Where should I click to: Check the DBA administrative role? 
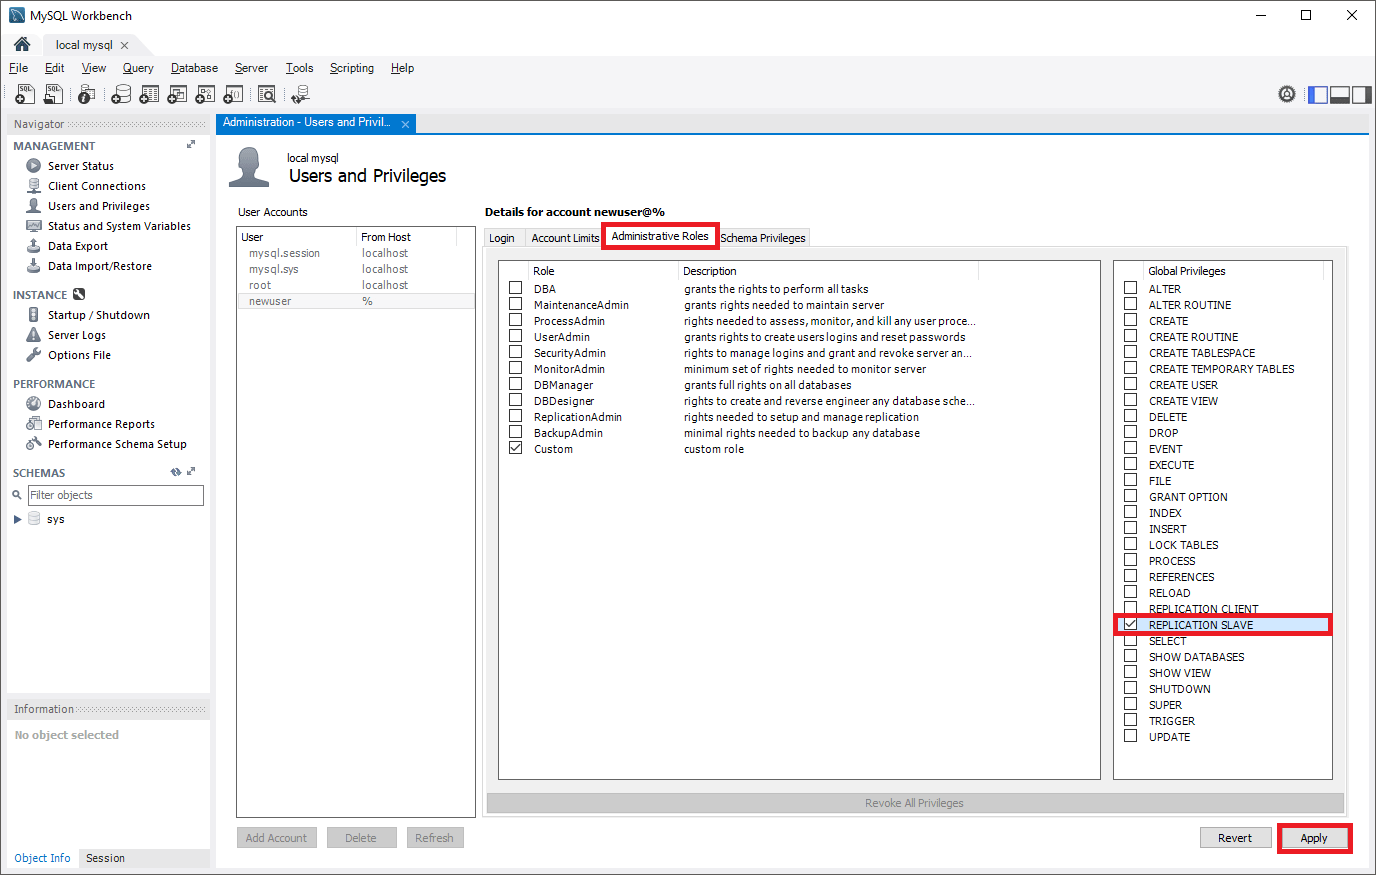[515, 288]
